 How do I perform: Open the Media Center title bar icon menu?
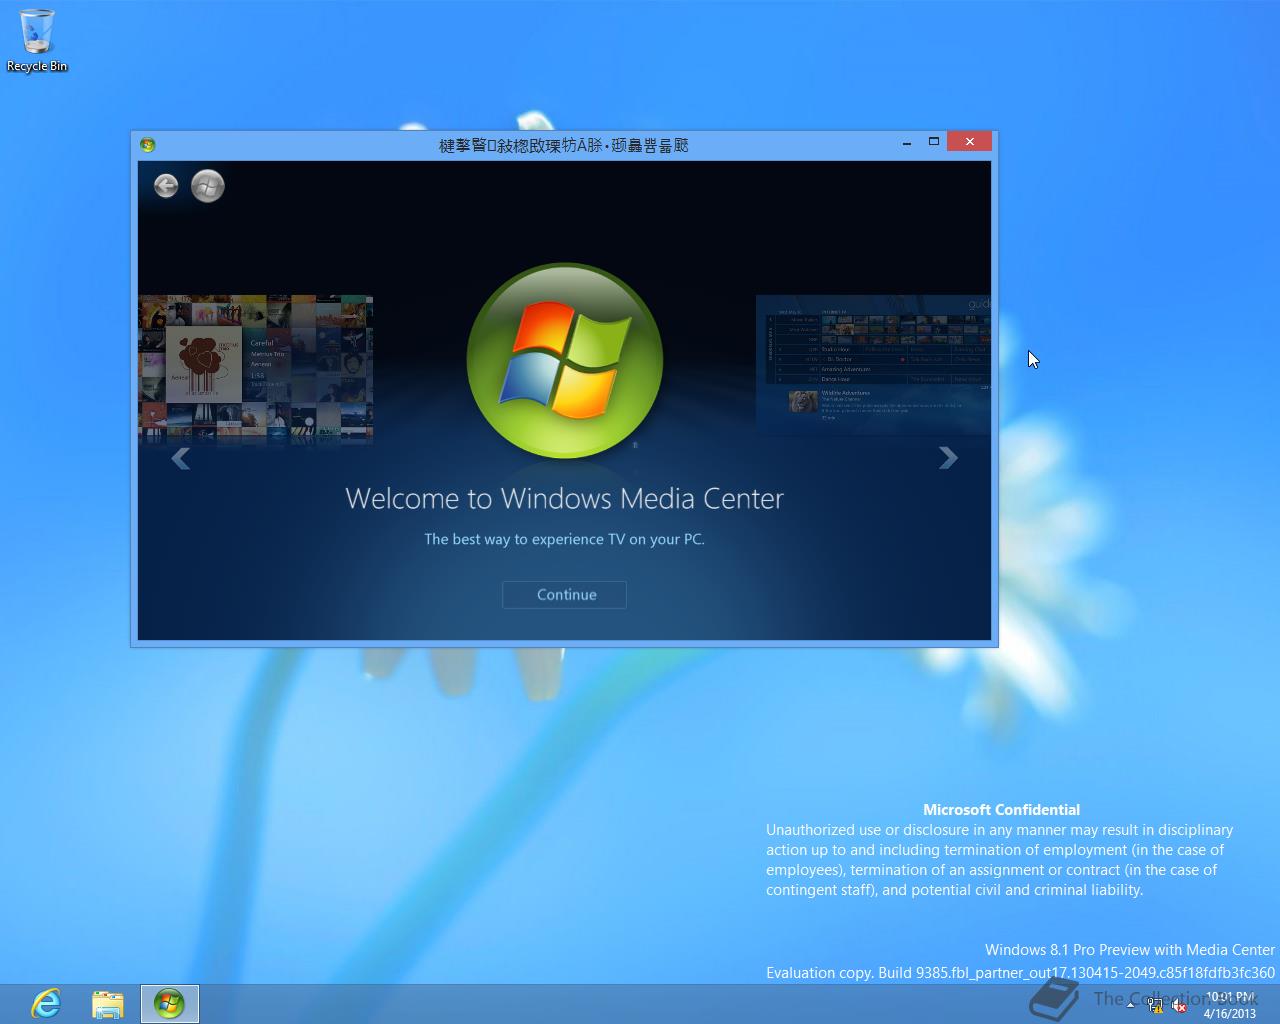[x=148, y=145]
